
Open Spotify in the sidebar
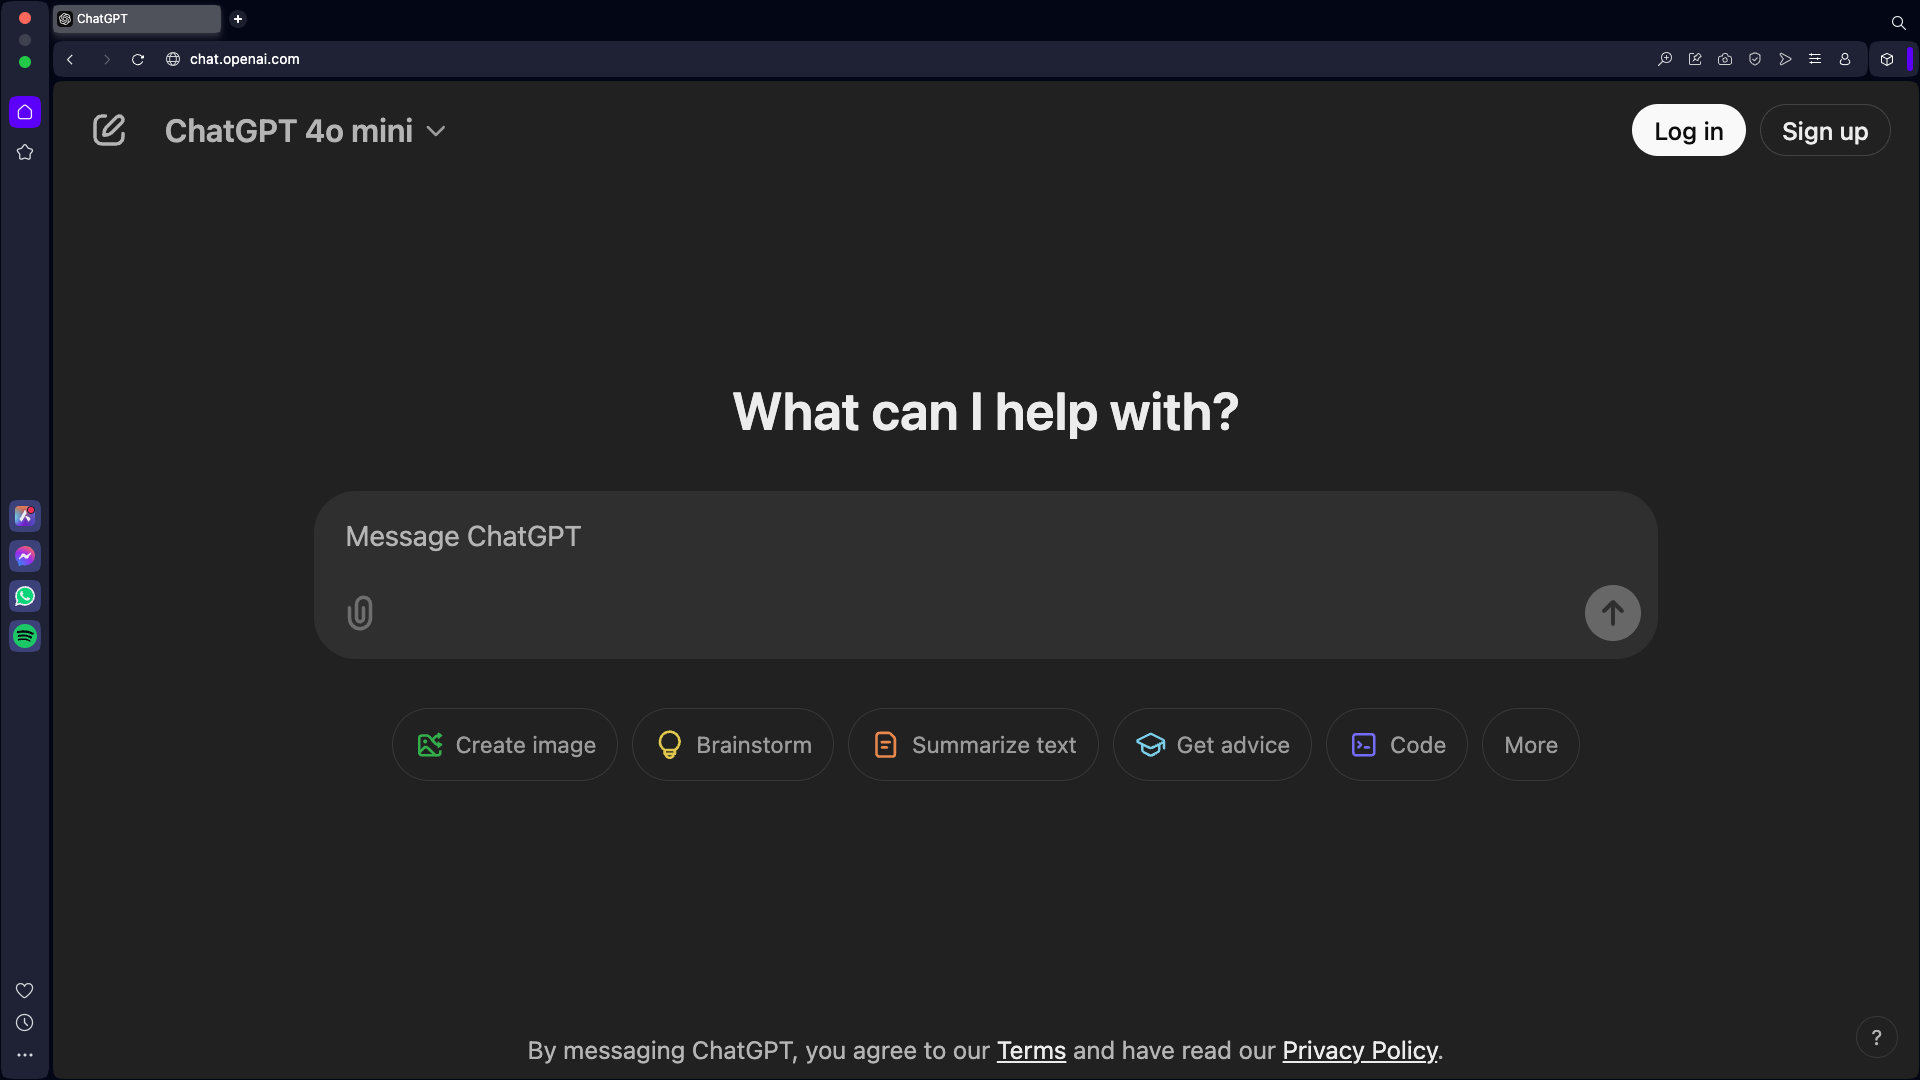25,636
